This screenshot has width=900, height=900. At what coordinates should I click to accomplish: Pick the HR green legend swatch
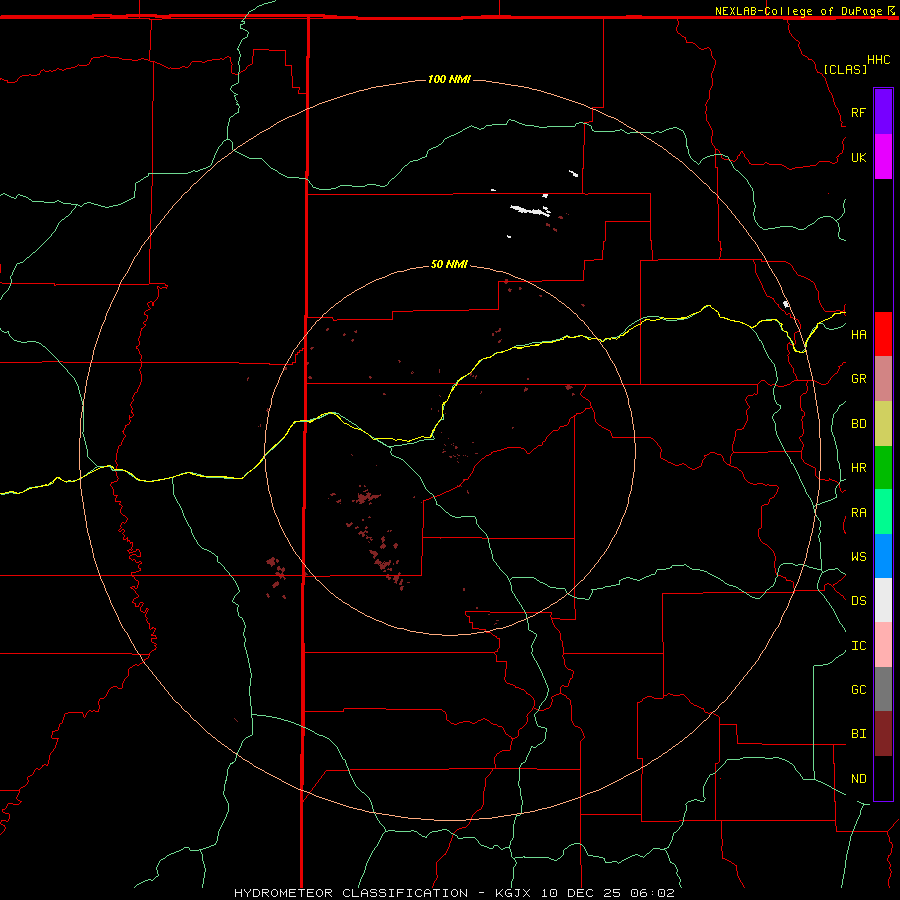pyautogui.click(x=883, y=468)
